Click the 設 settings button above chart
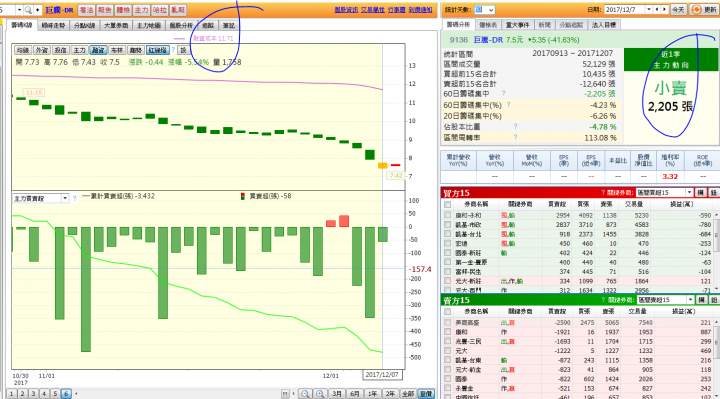Image resolution: width=720 pixels, height=399 pixels. coord(183,50)
